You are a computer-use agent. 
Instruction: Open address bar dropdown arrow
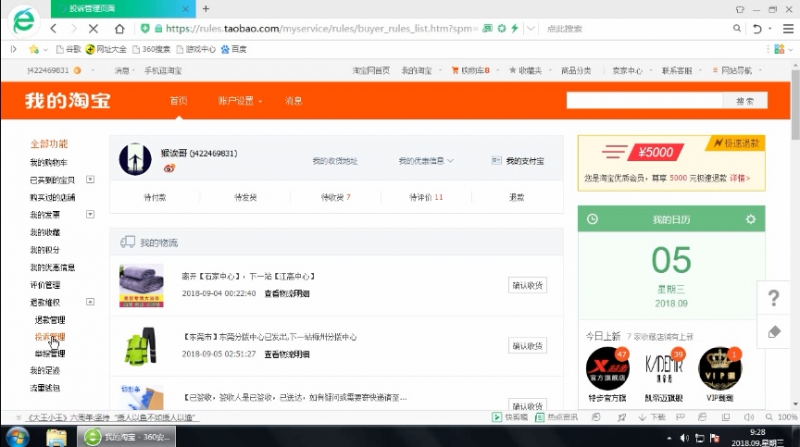pyautogui.click(x=531, y=29)
